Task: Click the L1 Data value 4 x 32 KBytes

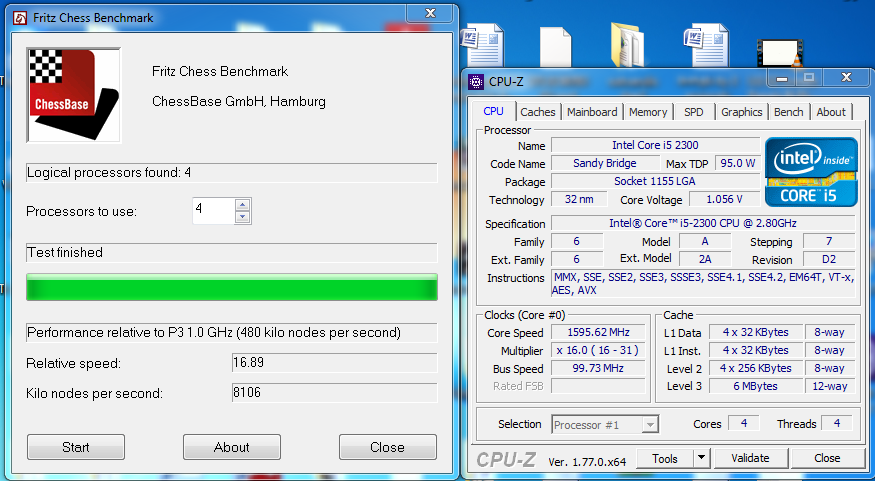Action: pyautogui.click(x=756, y=333)
